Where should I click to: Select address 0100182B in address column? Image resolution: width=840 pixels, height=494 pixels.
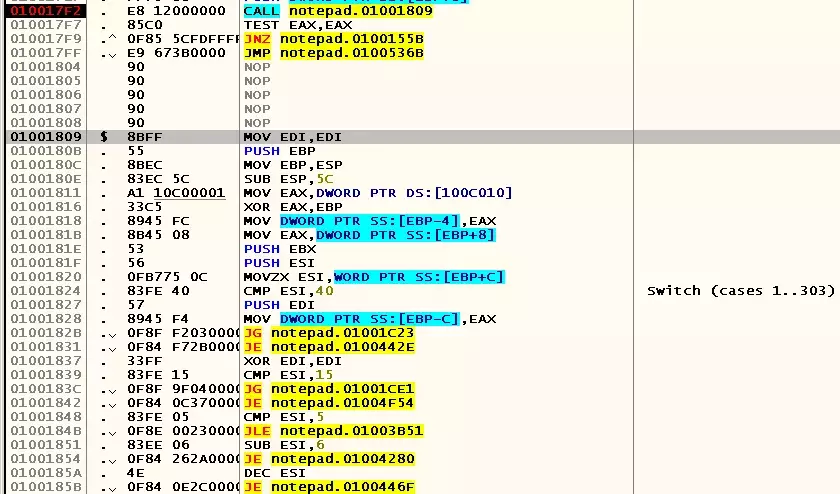click(x=46, y=333)
